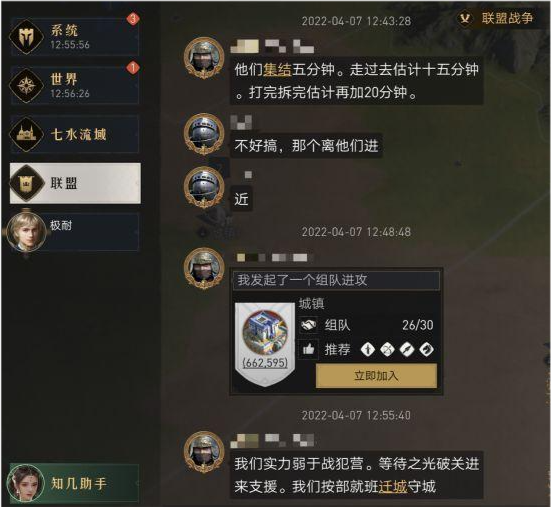
Task: Open the 世界 channel compass icon
Action: click(26, 85)
